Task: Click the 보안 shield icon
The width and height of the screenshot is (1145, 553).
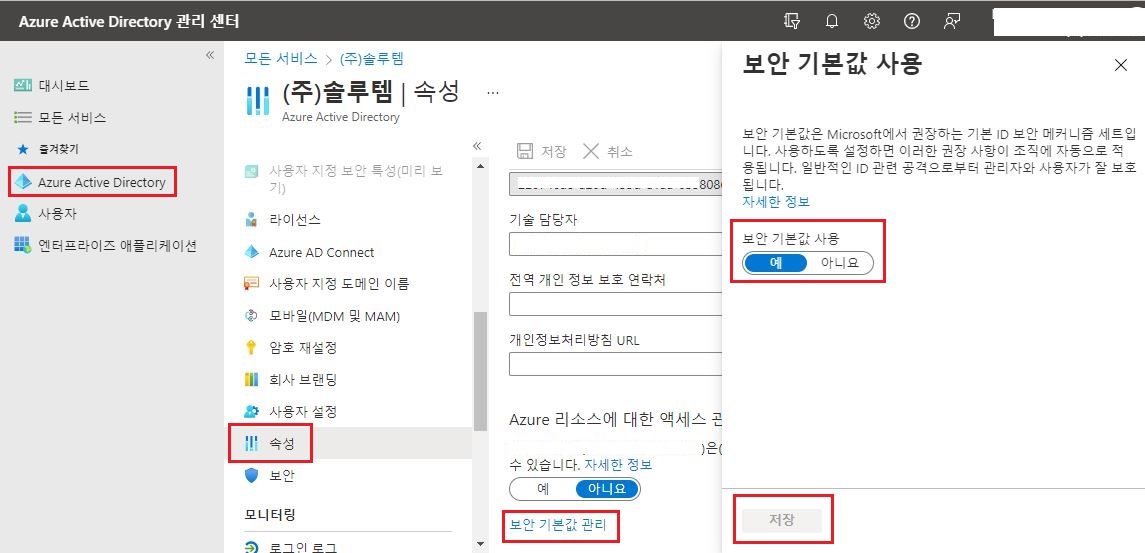Action: [x=251, y=476]
